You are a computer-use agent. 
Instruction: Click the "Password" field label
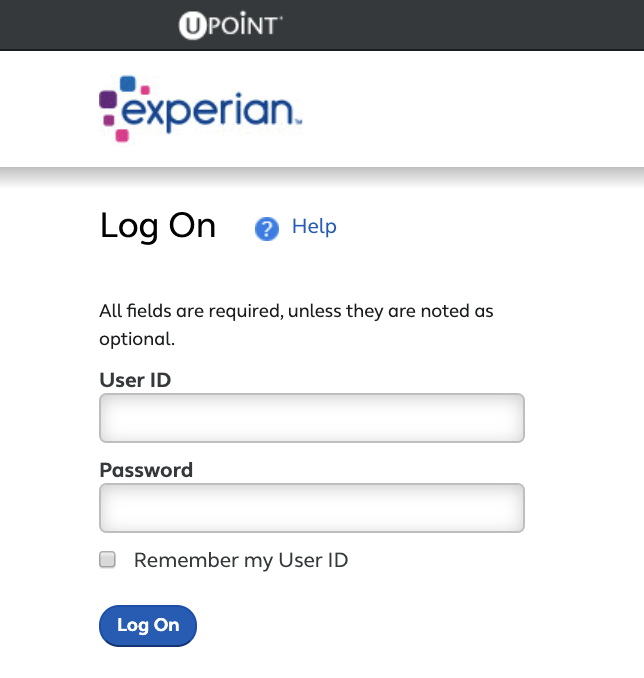point(146,470)
